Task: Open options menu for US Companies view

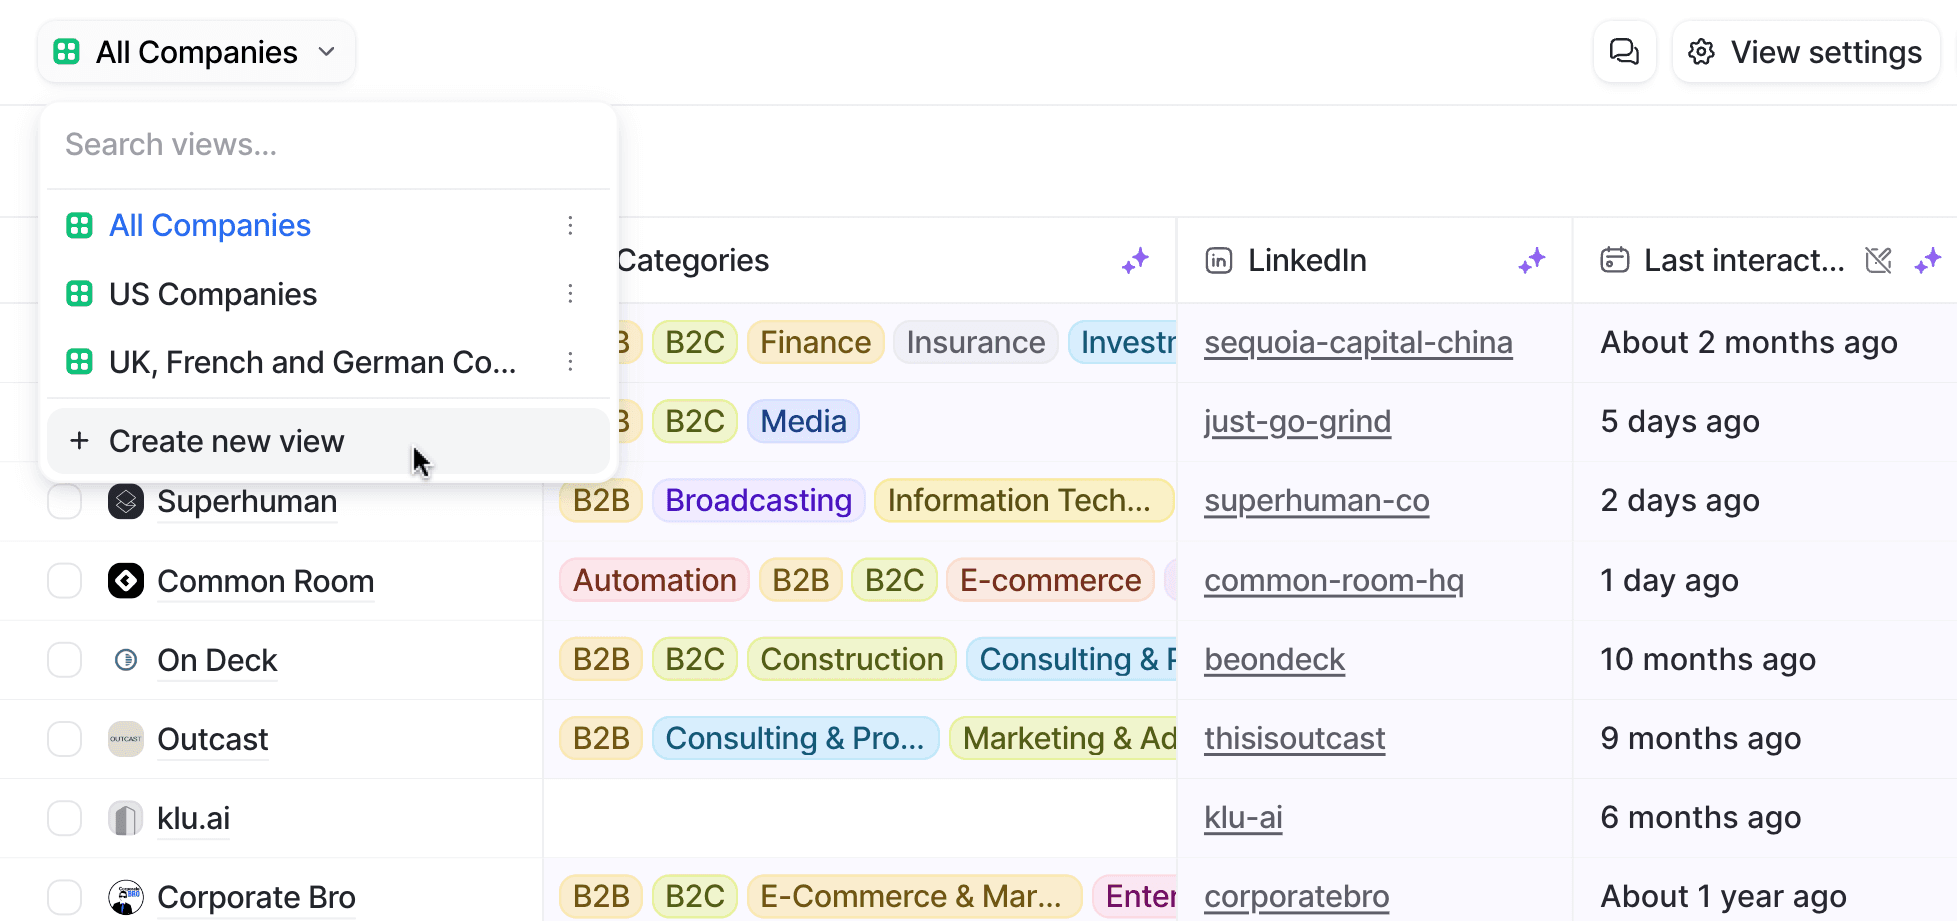Action: click(570, 294)
